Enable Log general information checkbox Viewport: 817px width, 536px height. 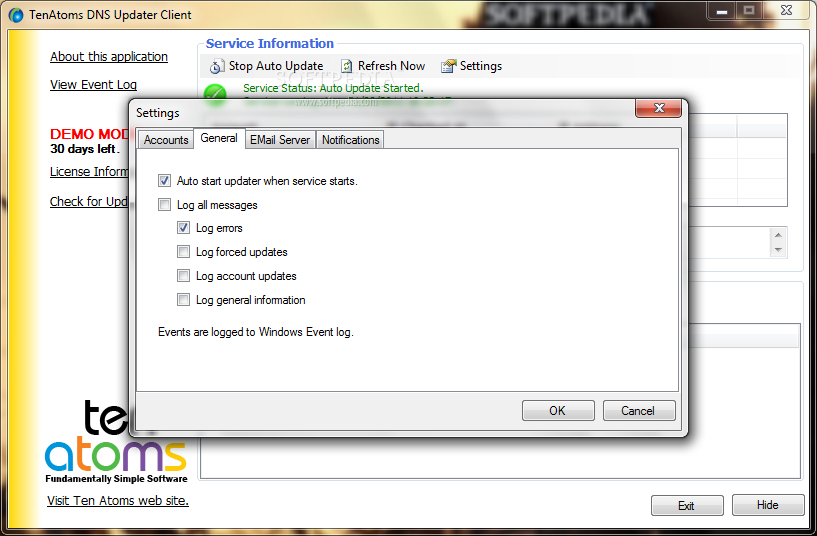pos(183,300)
